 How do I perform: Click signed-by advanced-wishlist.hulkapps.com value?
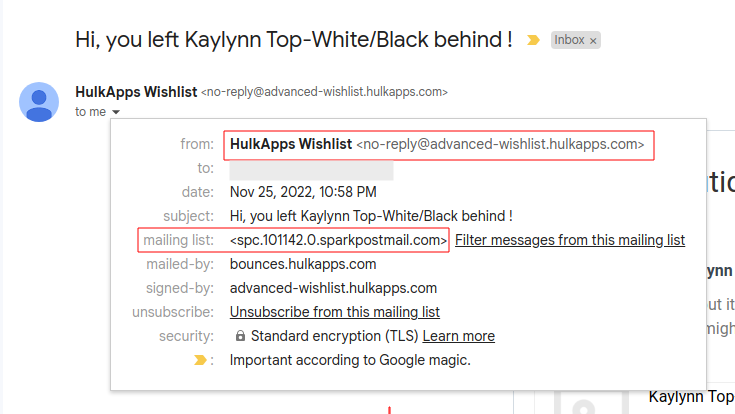pos(333,288)
